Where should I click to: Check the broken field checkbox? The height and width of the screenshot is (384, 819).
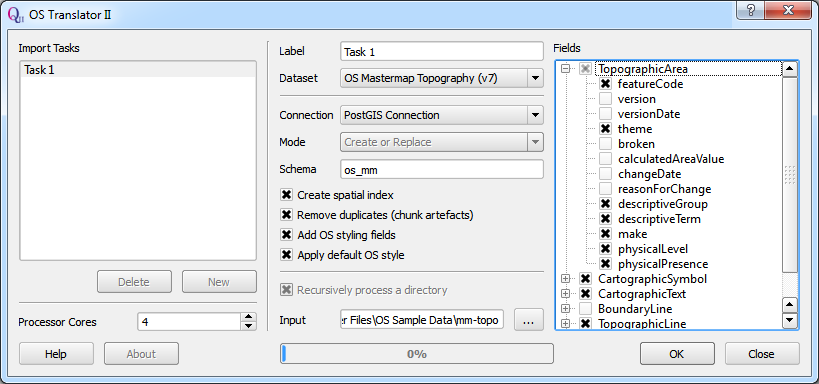click(x=605, y=144)
